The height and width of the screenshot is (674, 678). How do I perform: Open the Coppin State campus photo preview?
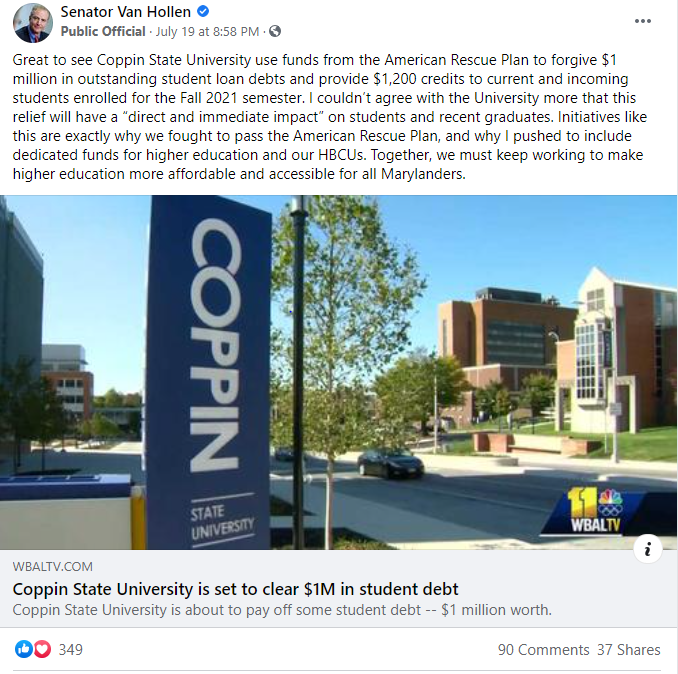pyautogui.click(x=339, y=372)
